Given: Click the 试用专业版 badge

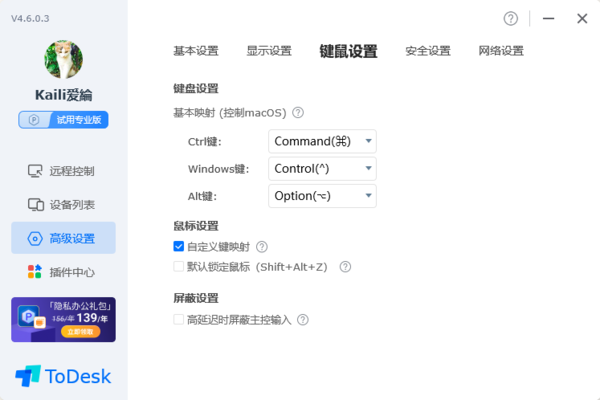Looking at the screenshot, I should 64,120.
